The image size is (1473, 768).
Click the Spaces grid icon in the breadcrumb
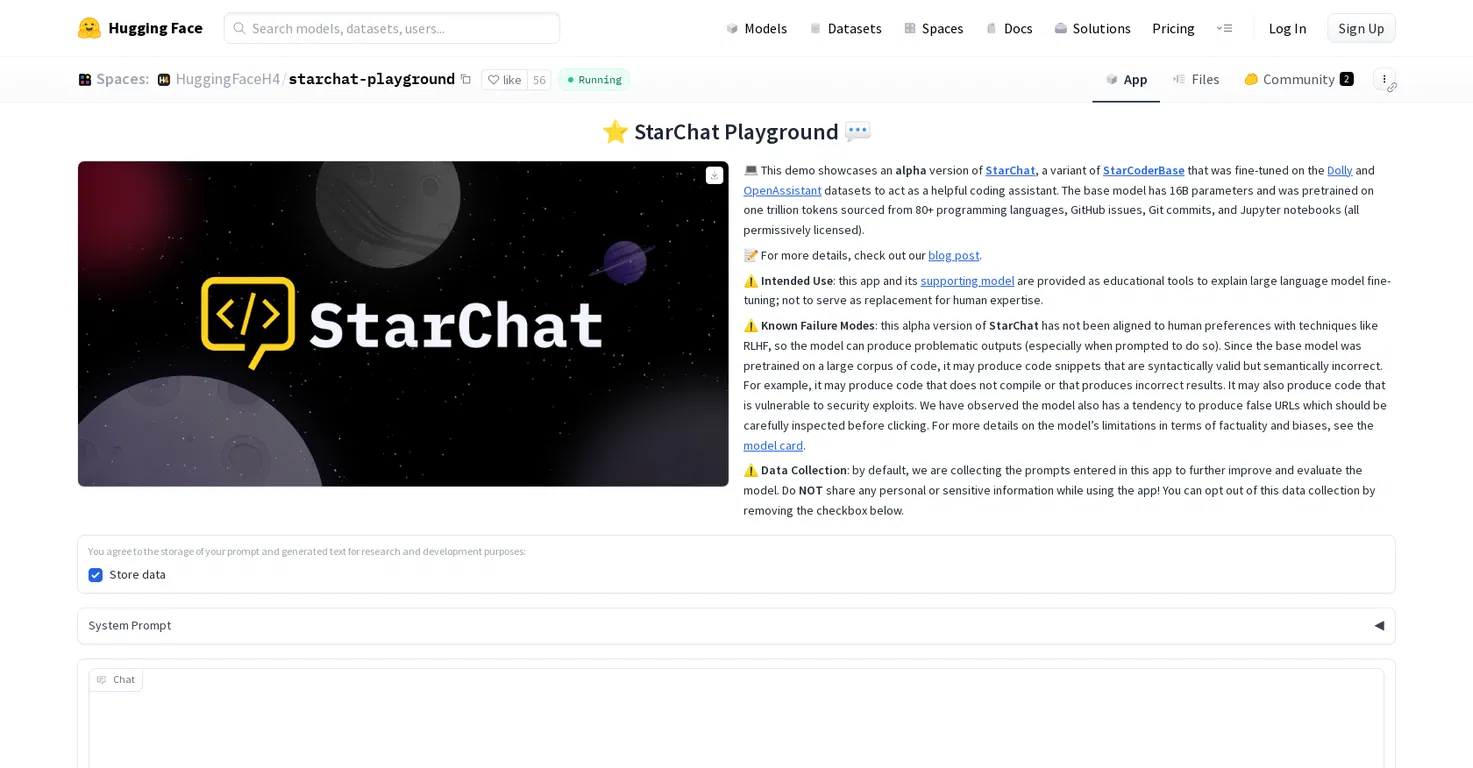[x=85, y=79]
